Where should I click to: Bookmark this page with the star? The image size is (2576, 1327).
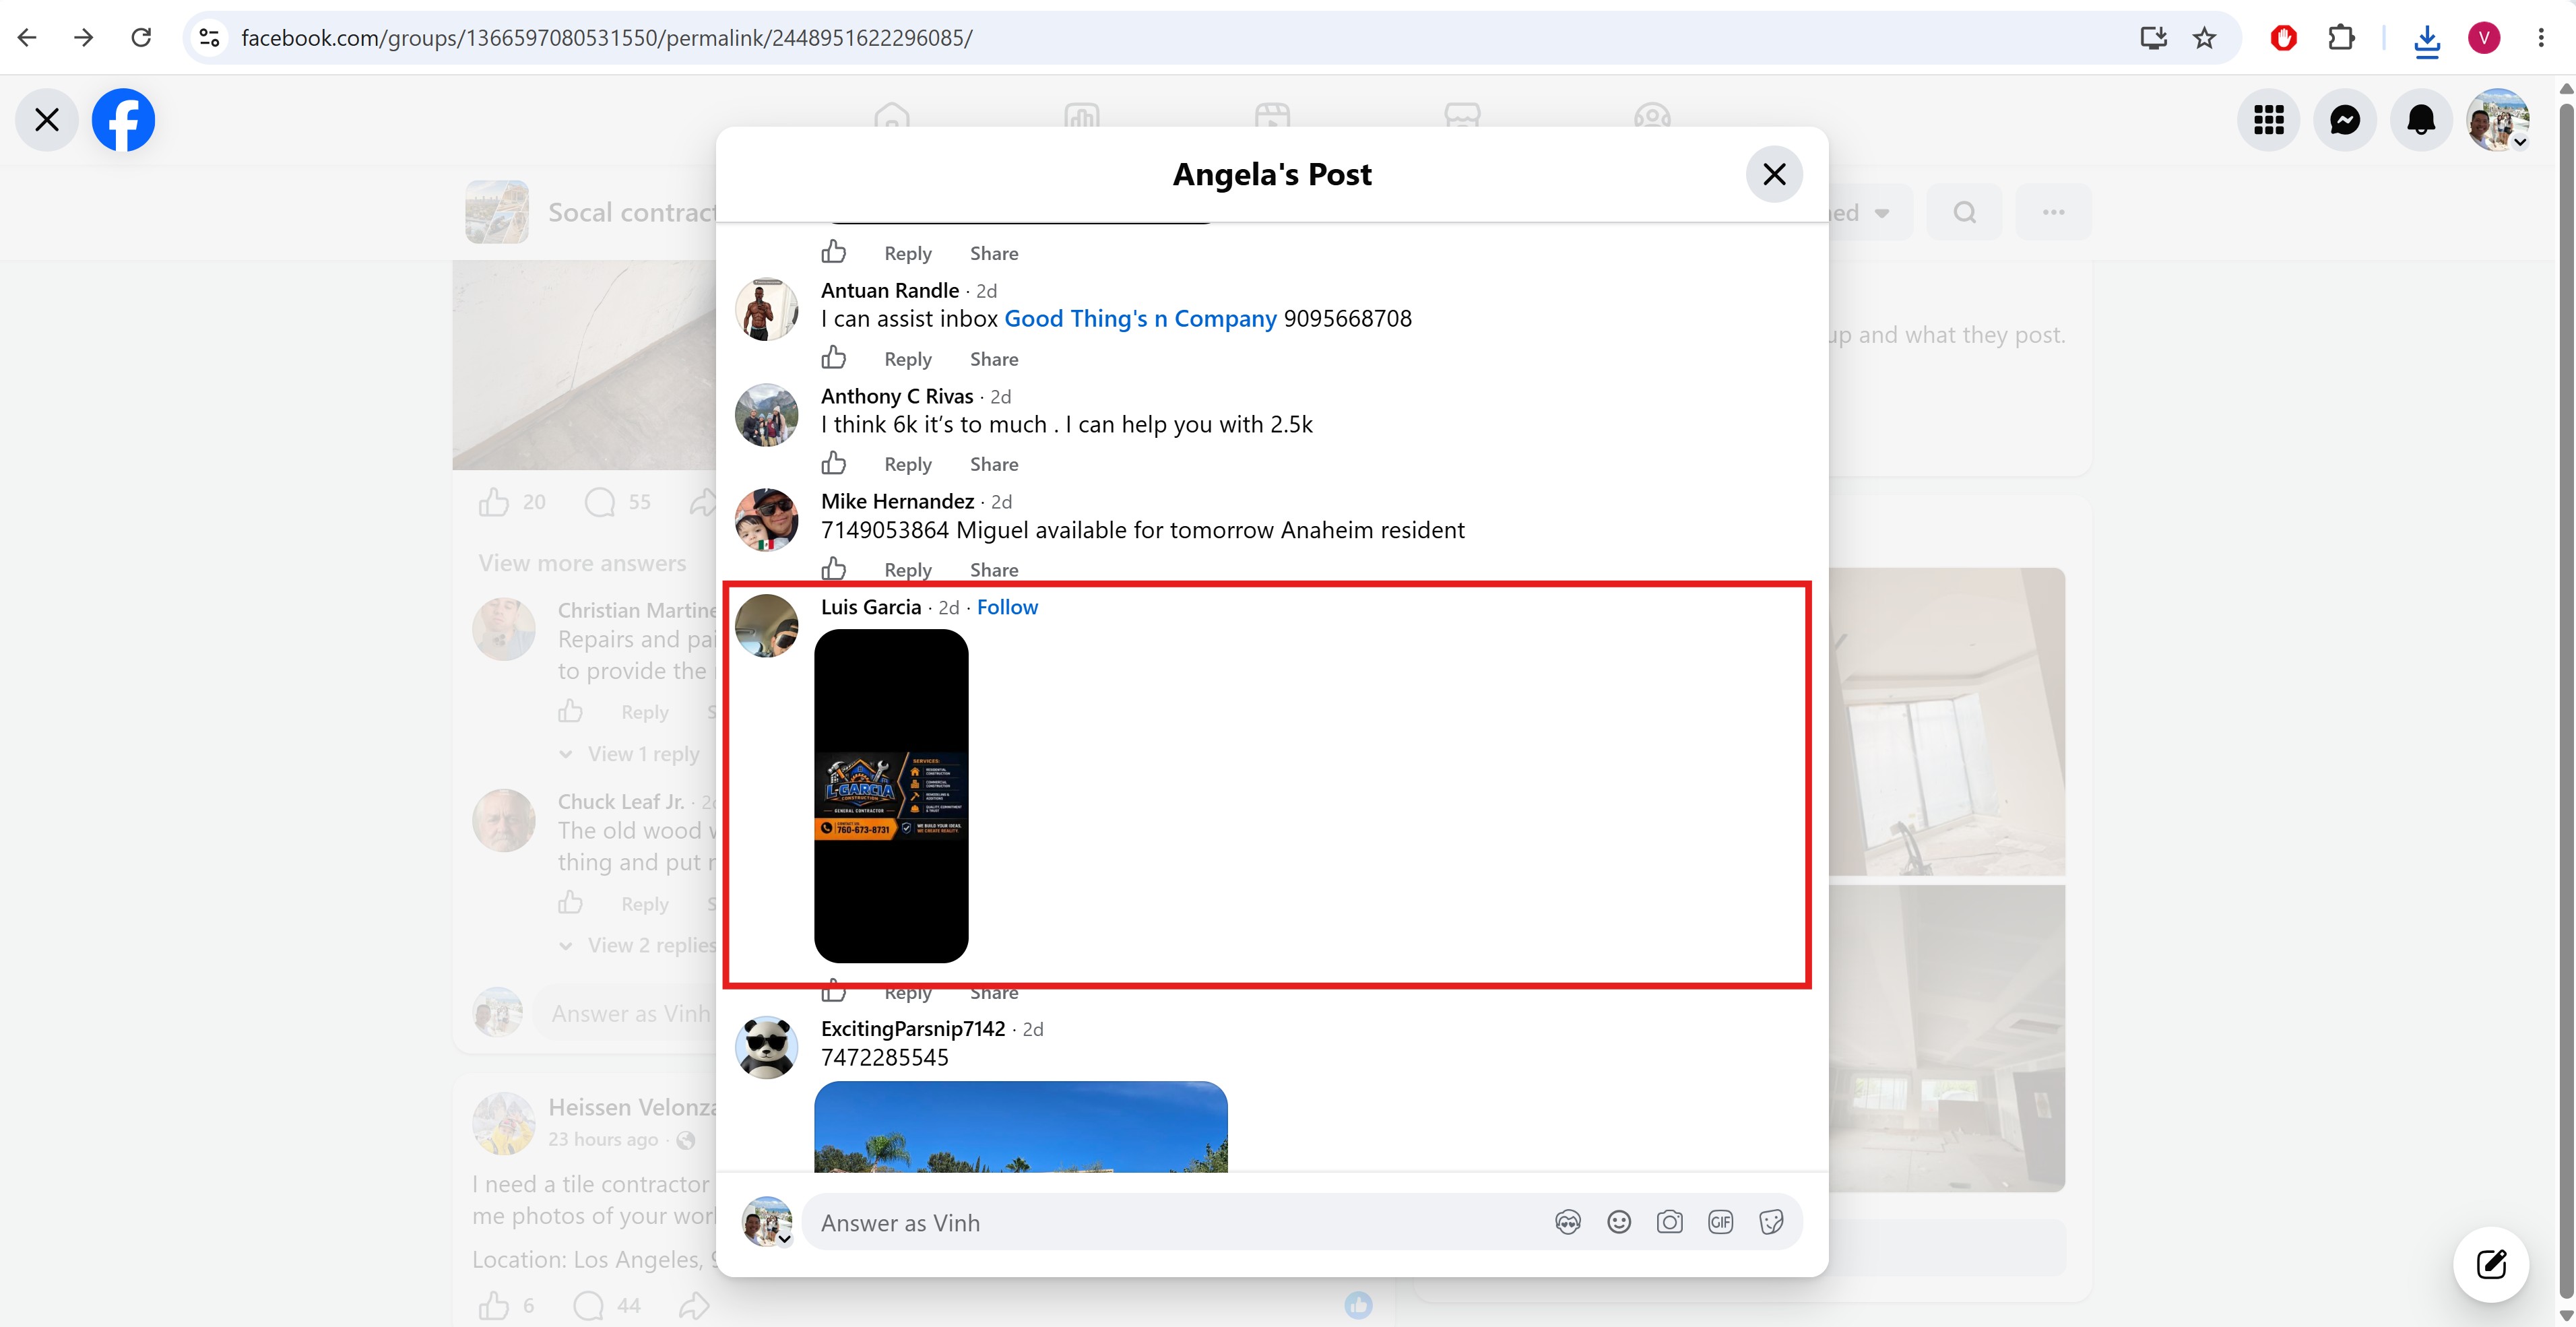point(2204,38)
